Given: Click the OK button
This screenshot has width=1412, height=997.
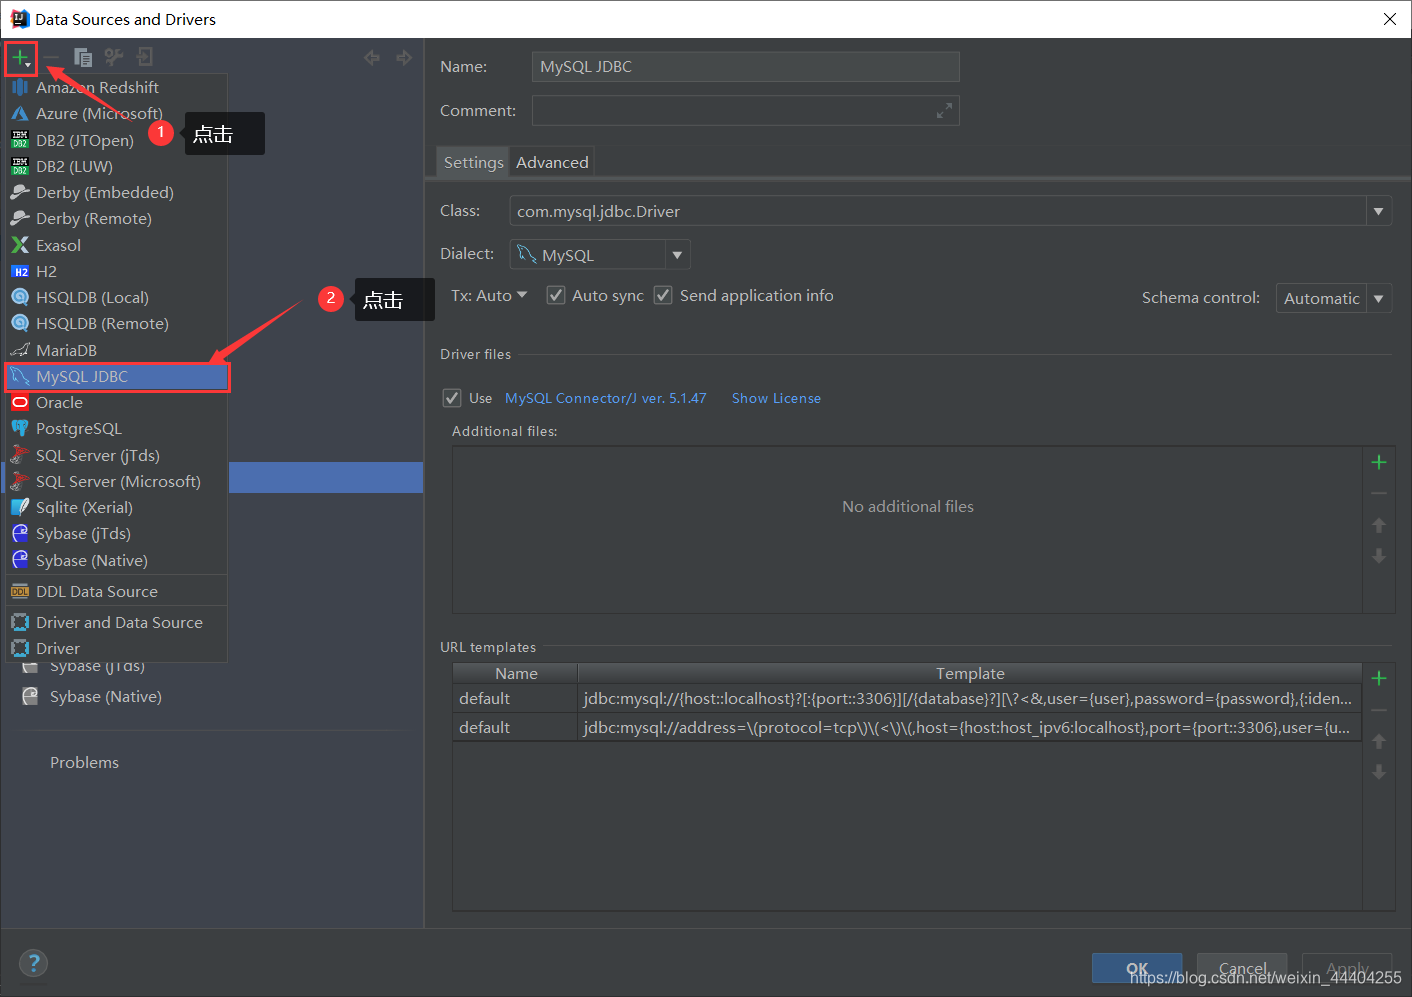Looking at the screenshot, I should point(1137,968).
